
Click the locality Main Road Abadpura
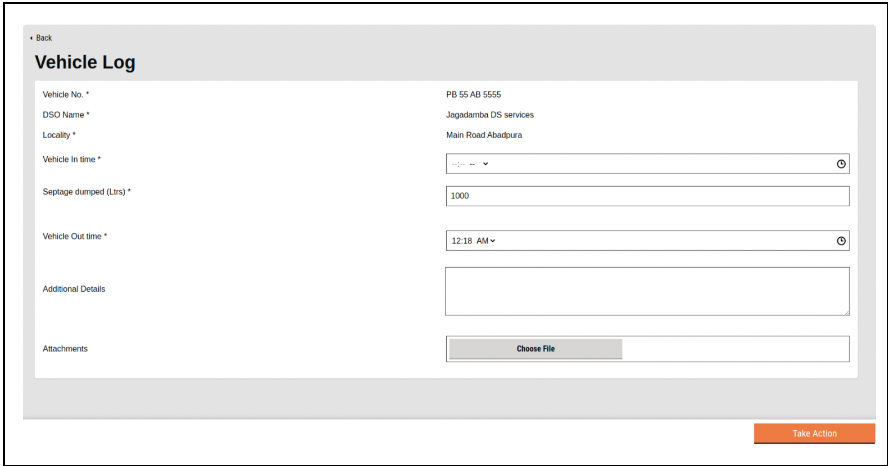pos(484,135)
